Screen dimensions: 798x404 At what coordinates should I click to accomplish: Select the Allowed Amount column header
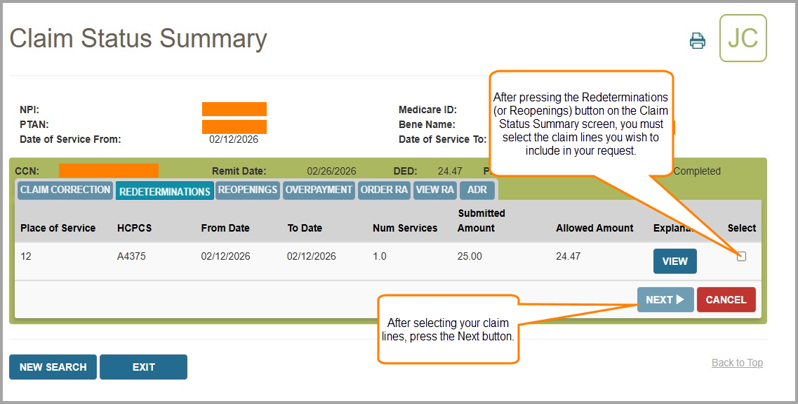coord(594,228)
